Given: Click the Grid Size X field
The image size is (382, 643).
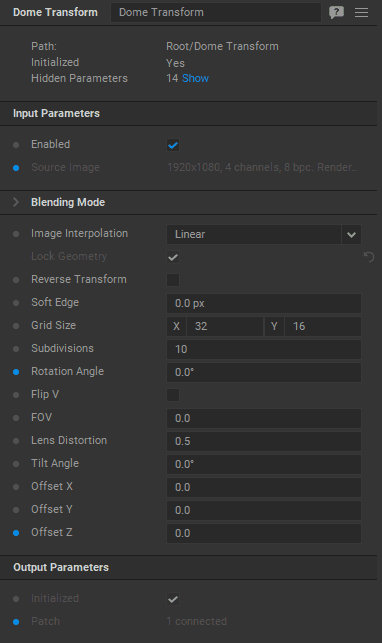Looking at the screenshot, I should click(225, 326).
